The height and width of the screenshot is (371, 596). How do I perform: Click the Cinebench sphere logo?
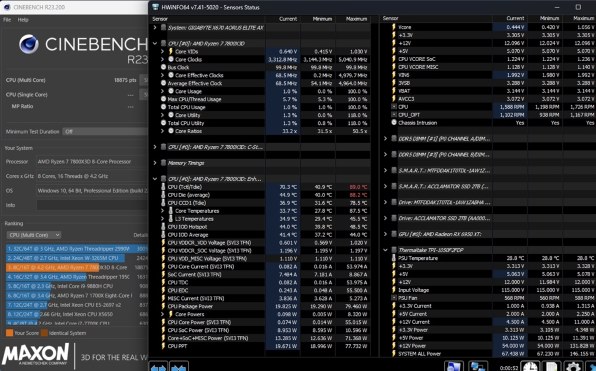tap(29, 44)
